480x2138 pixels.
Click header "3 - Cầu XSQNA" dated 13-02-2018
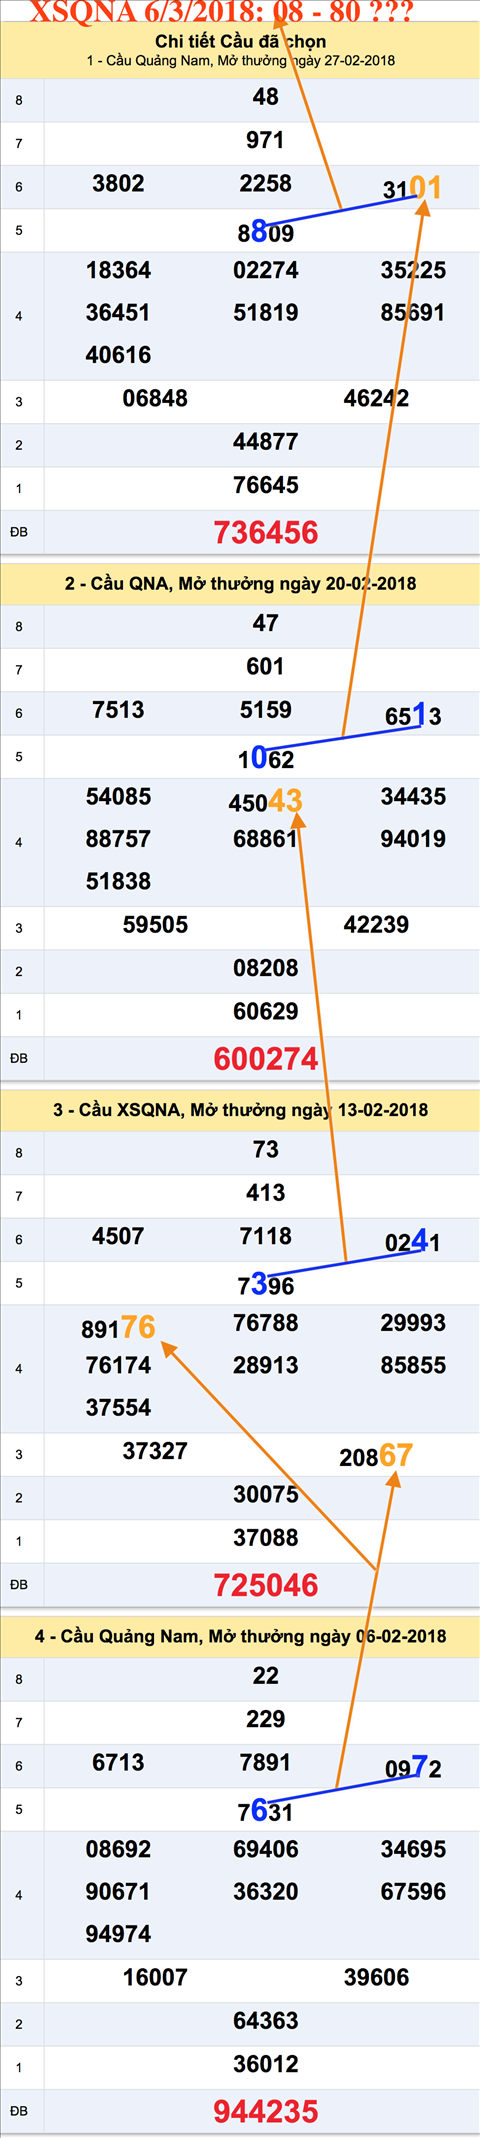240,1109
